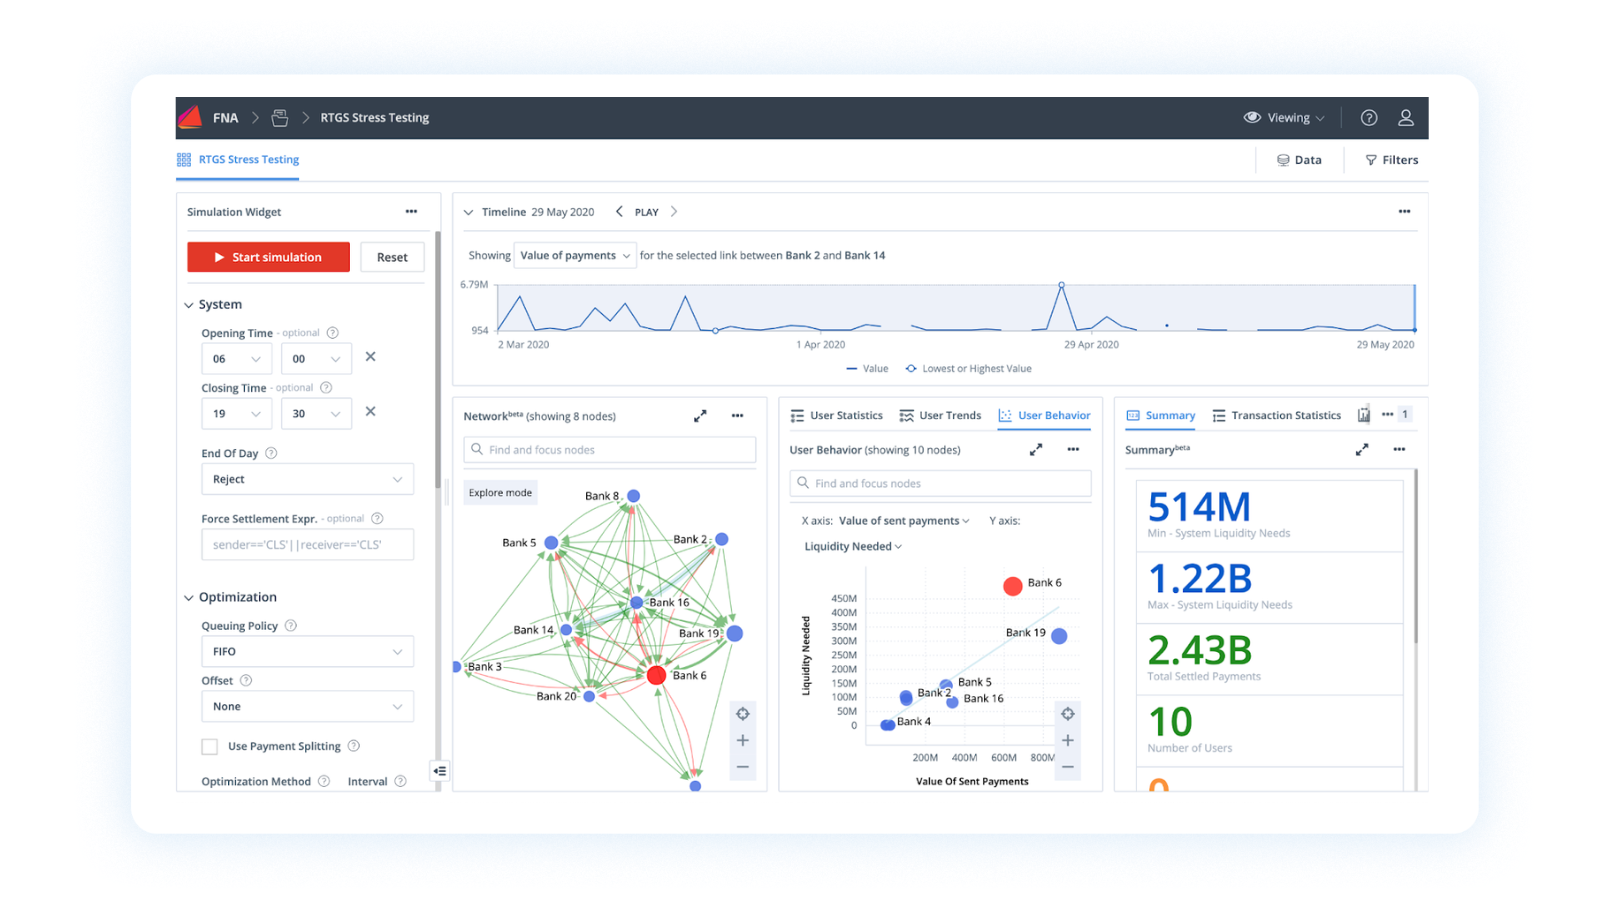1600x900 pixels.
Task: Open the Filters panel
Action: [1391, 160]
